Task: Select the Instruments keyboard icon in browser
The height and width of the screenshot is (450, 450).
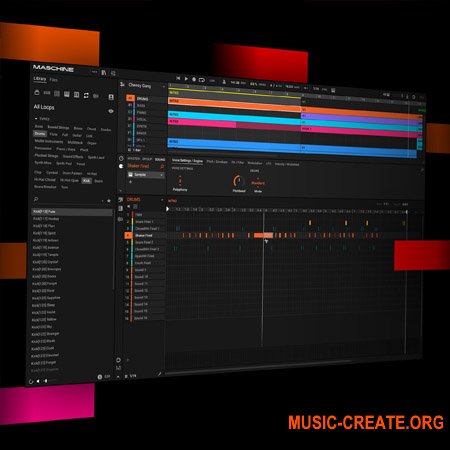Action: point(67,94)
